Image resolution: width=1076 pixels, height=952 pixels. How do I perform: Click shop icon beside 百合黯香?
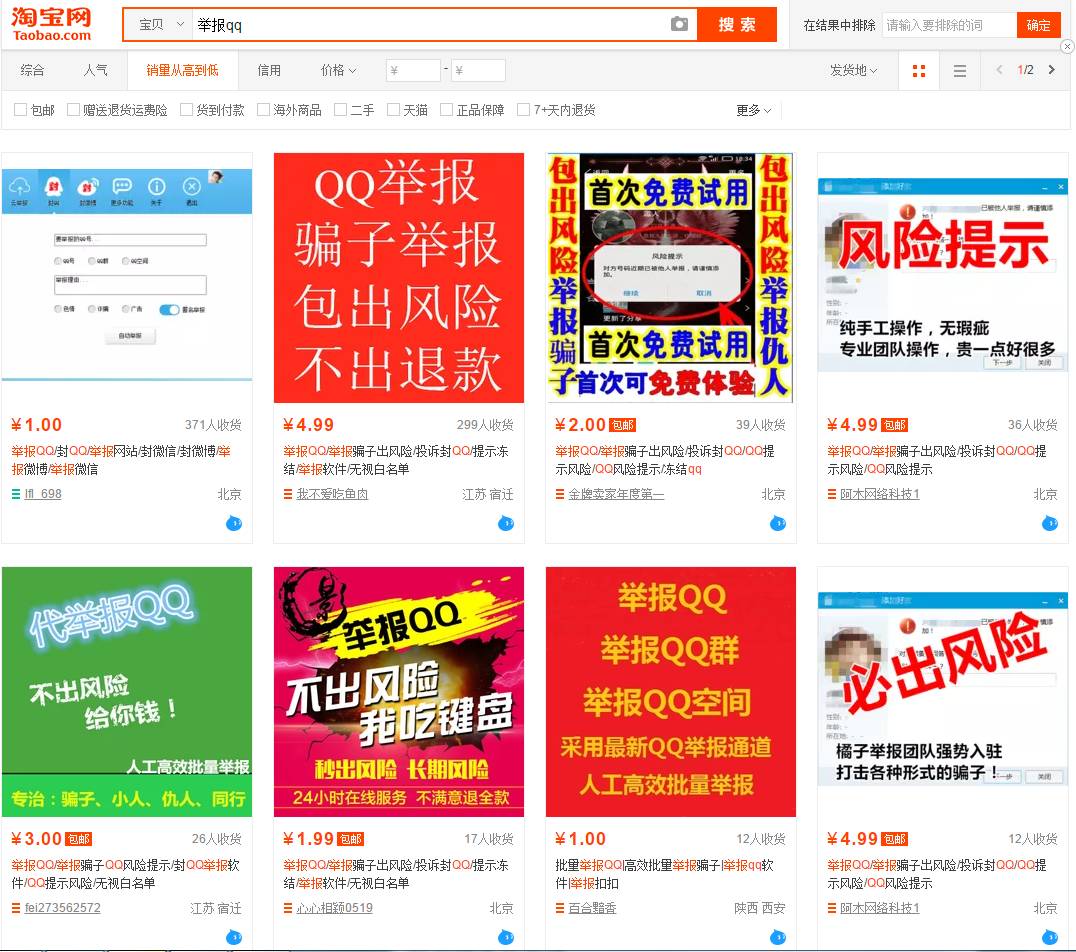tap(559, 908)
